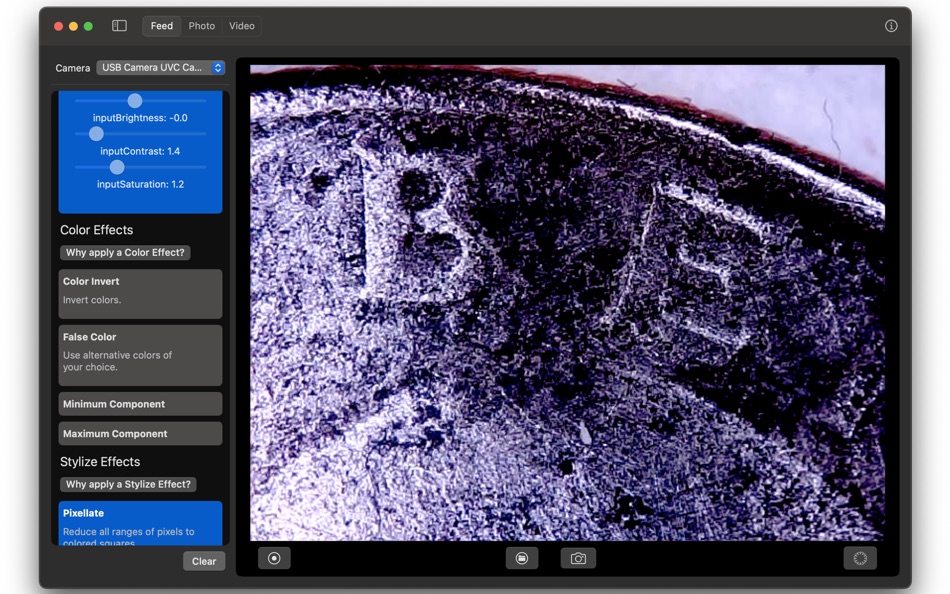Open video capture with the film icon

click(522, 558)
